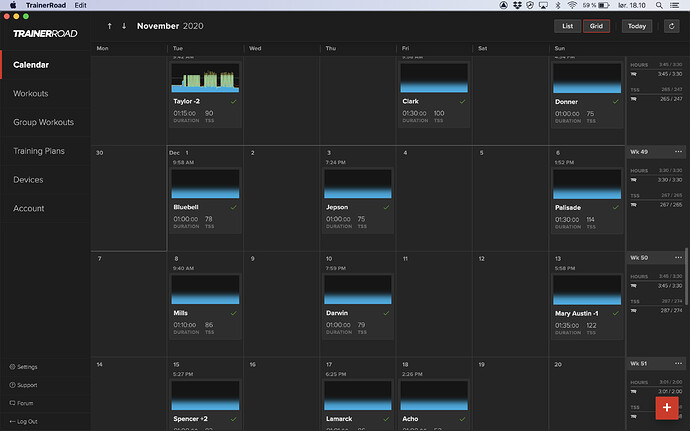Screen dimensions: 690x431
Task: Open Wk 51 options ellipsis menu
Action: click(x=678, y=364)
